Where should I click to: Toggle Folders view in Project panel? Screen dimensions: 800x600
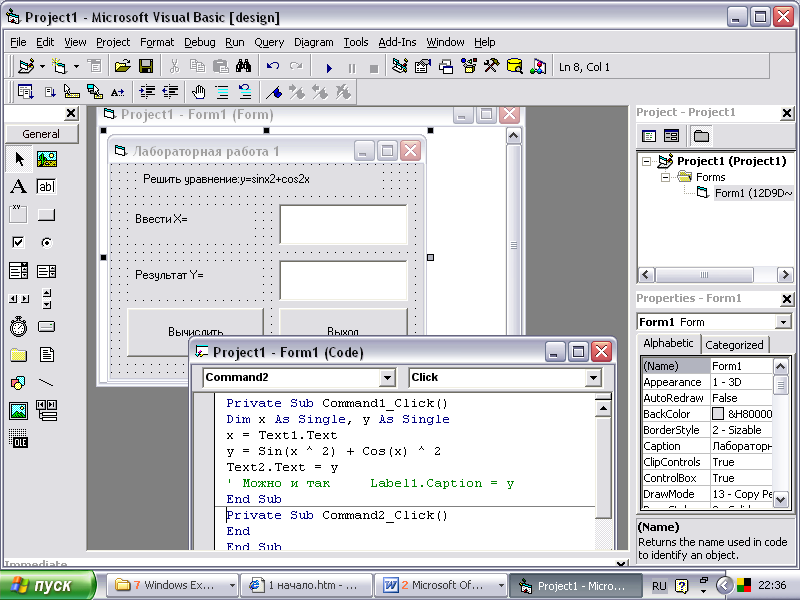701,136
